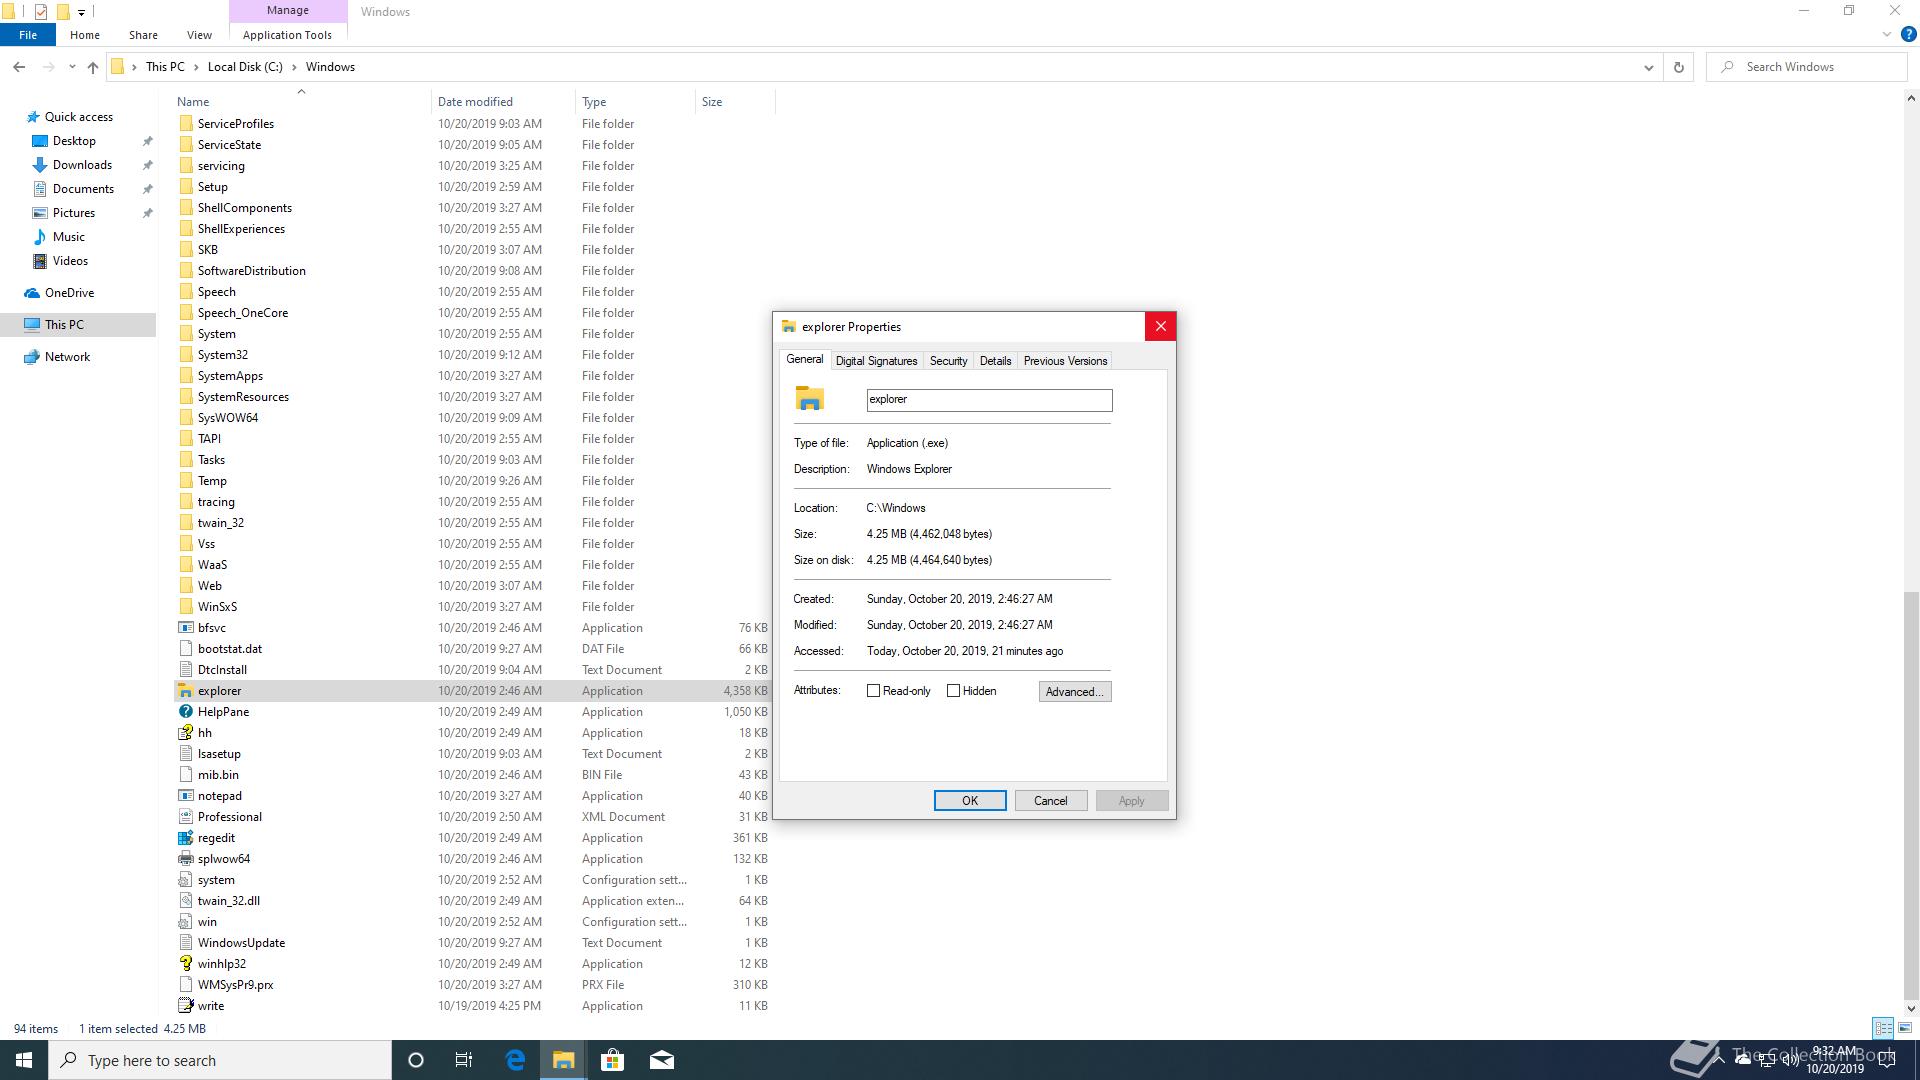
Task: Click the HelpPane question mark icon
Action: 185,712
